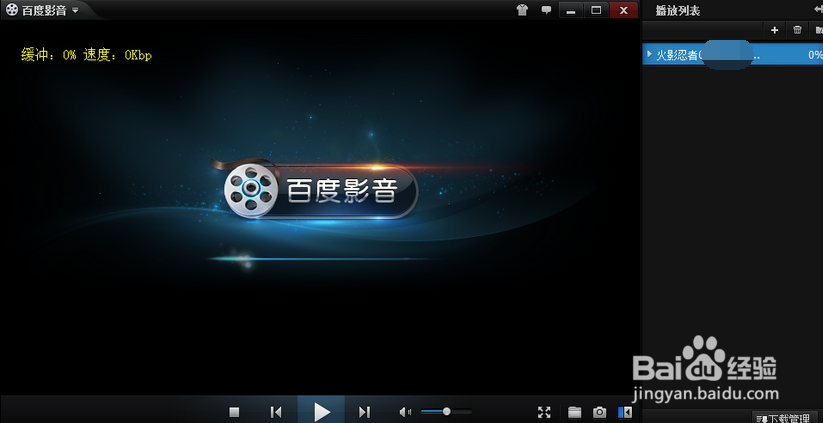Click the 百度影音 title logo icon

[12, 10]
